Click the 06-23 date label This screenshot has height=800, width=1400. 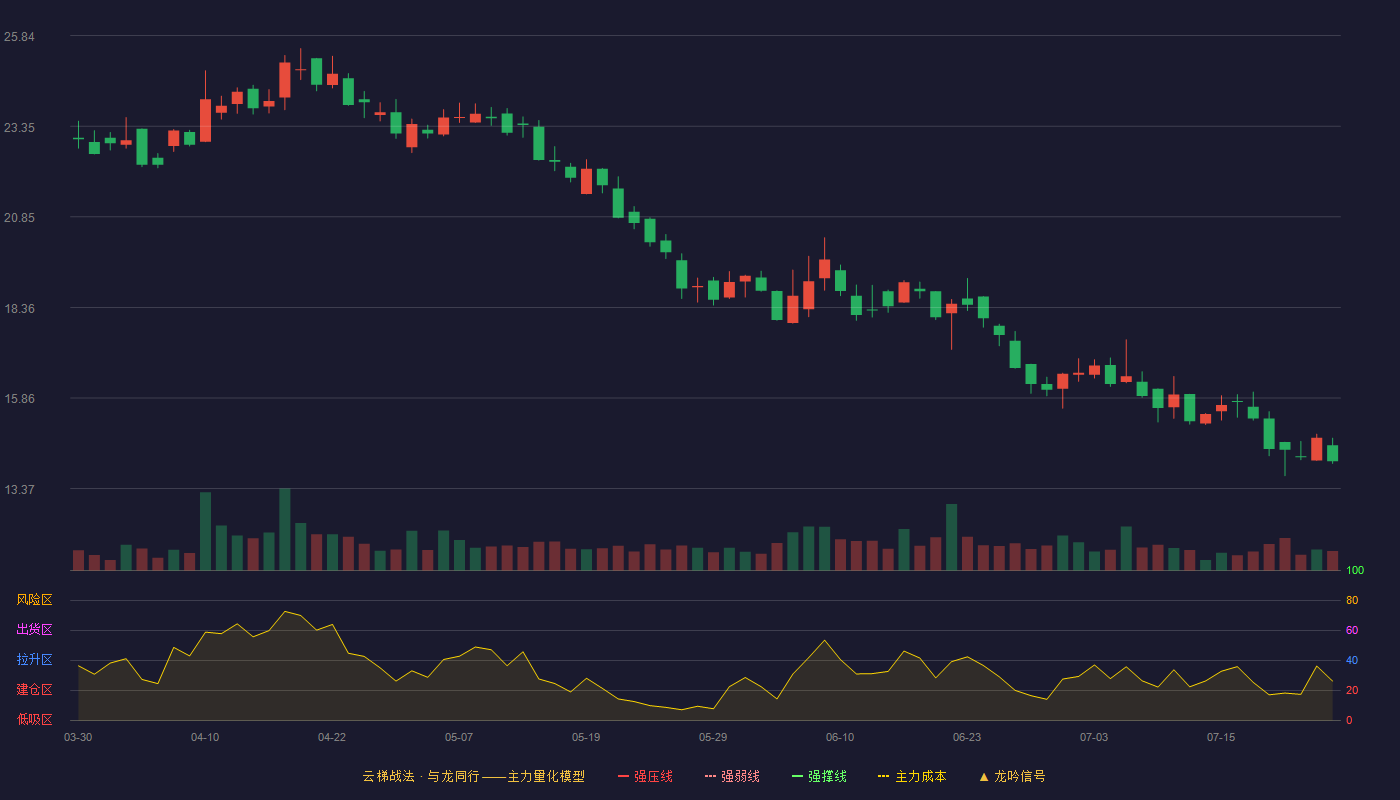pos(967,737)
